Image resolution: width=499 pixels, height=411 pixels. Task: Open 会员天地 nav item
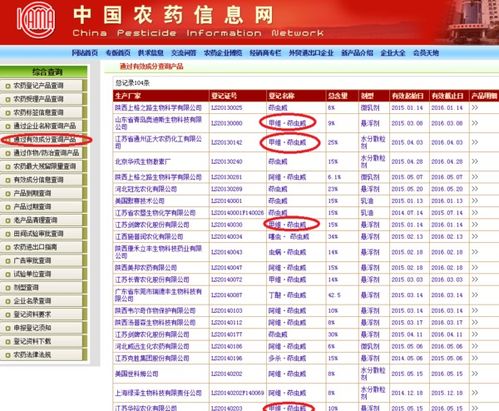(x=426, y=53)
